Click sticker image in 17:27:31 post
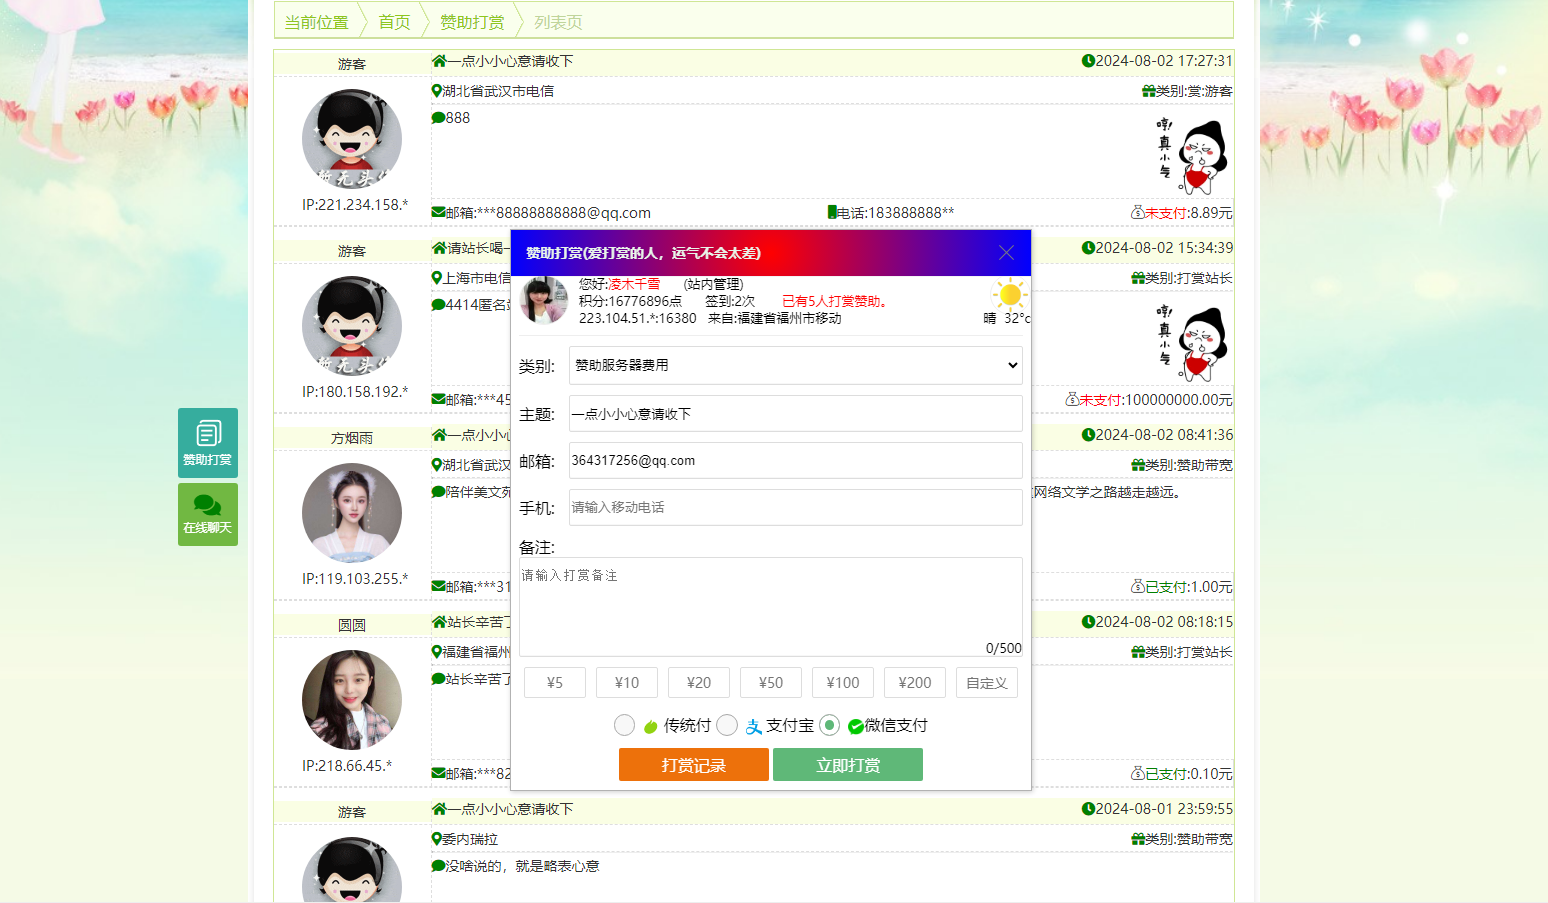This screenshot has height=903, width=1548. tap(1192, 157)
